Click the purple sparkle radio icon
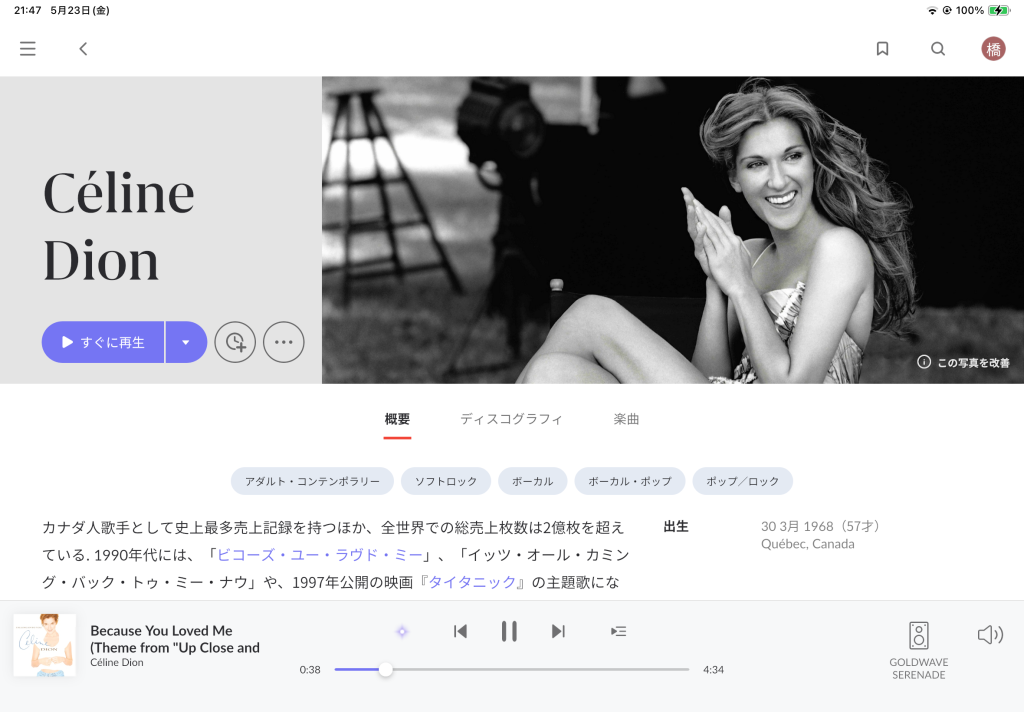 [402, 632]
